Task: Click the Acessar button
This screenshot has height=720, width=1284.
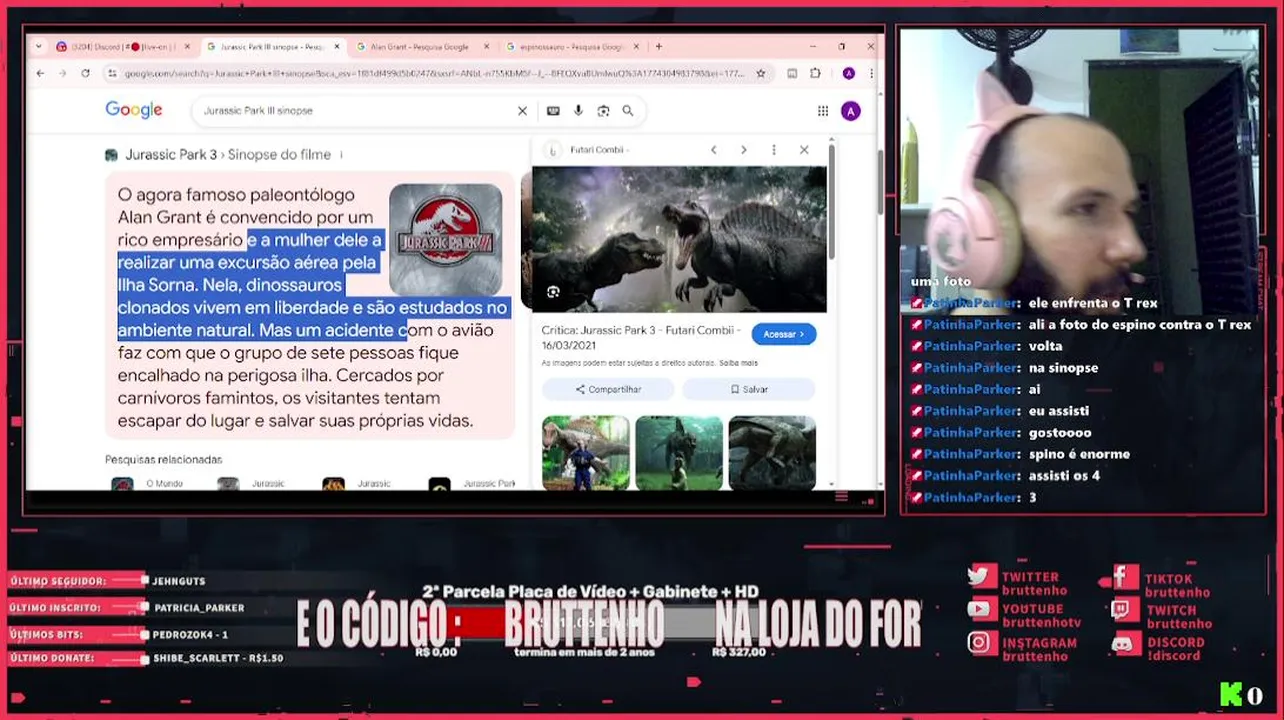Action: pyautogui.click(x=783, y=334)
